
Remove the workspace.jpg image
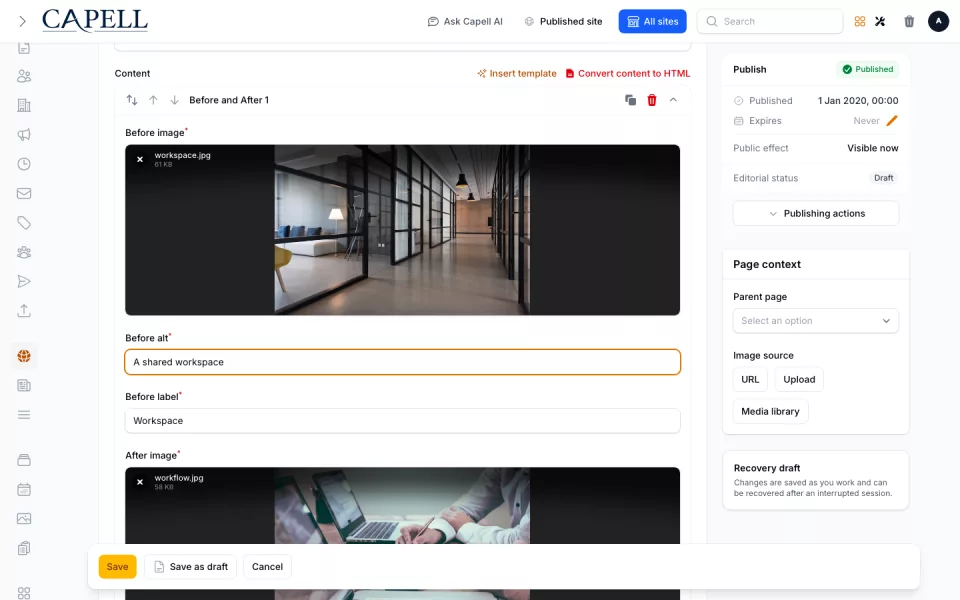140,159
